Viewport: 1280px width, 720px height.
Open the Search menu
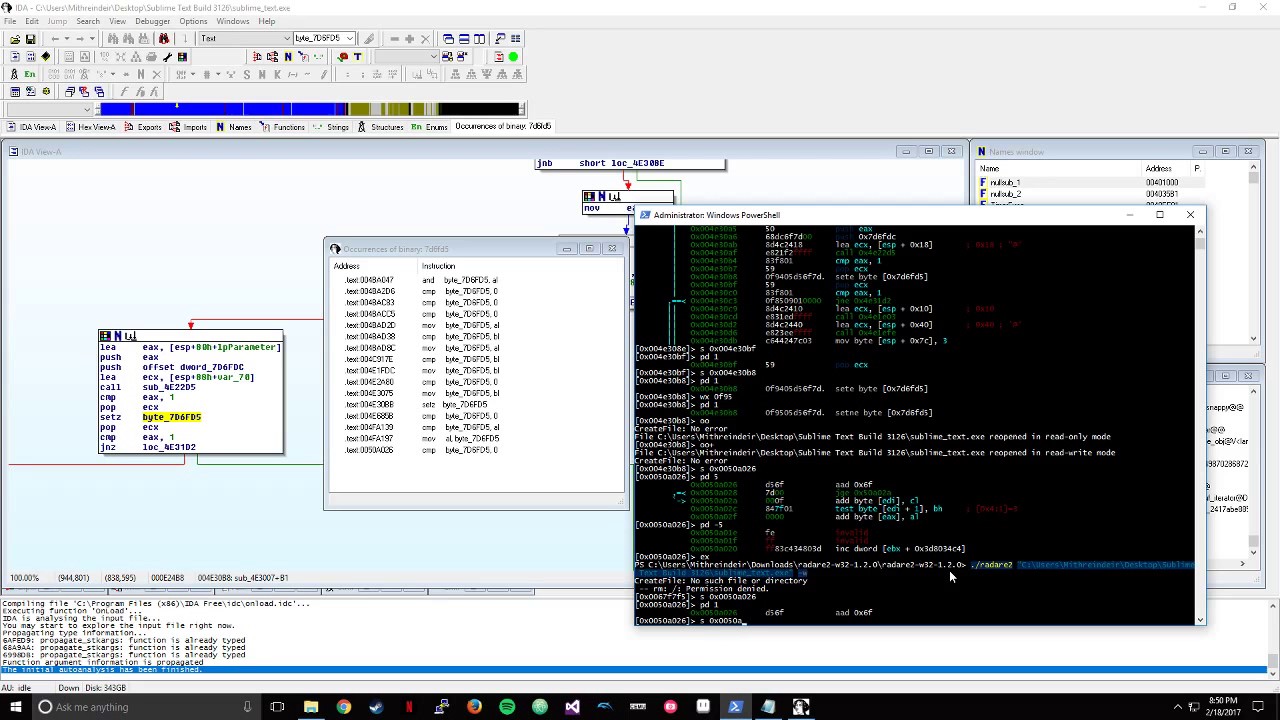[x=88, y=21]
